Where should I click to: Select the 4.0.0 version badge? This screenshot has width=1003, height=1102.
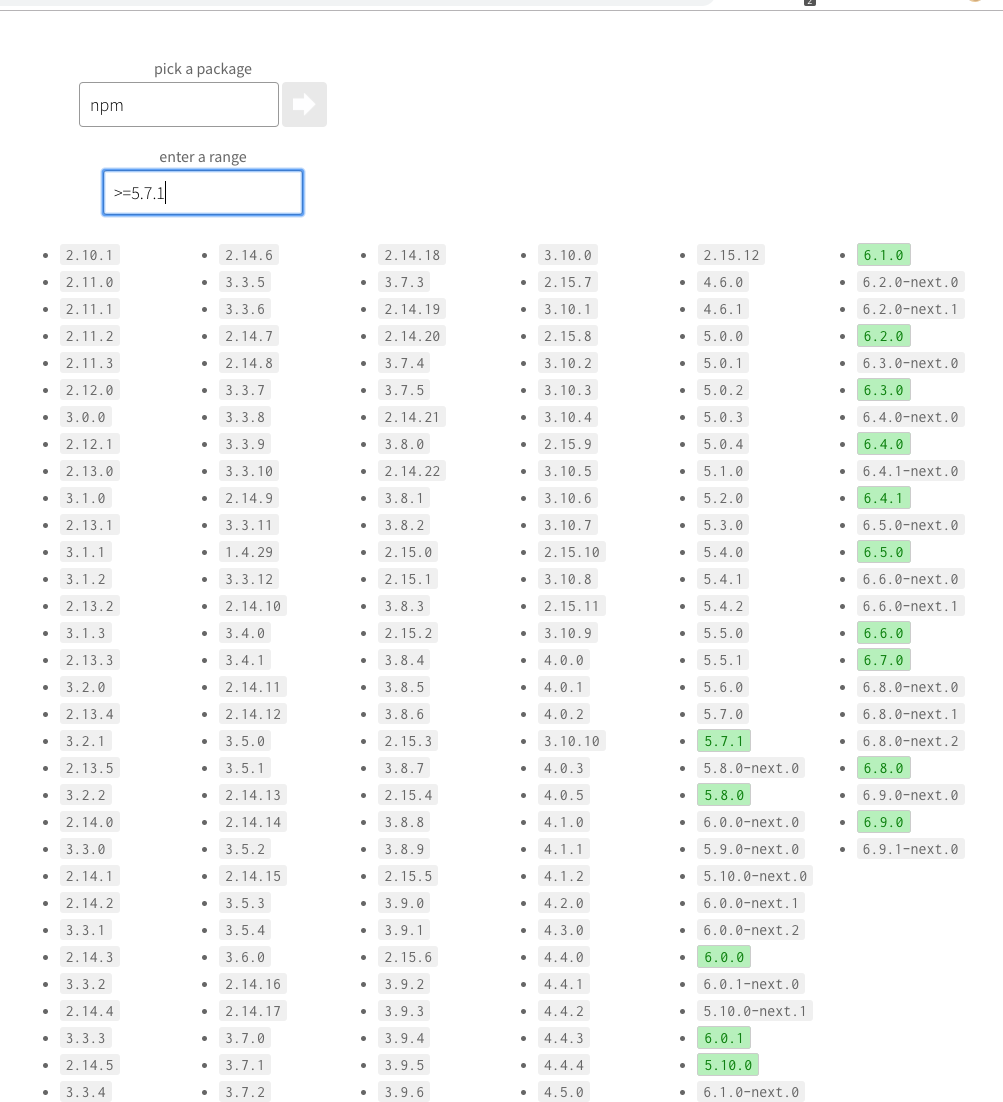point(564,660)
